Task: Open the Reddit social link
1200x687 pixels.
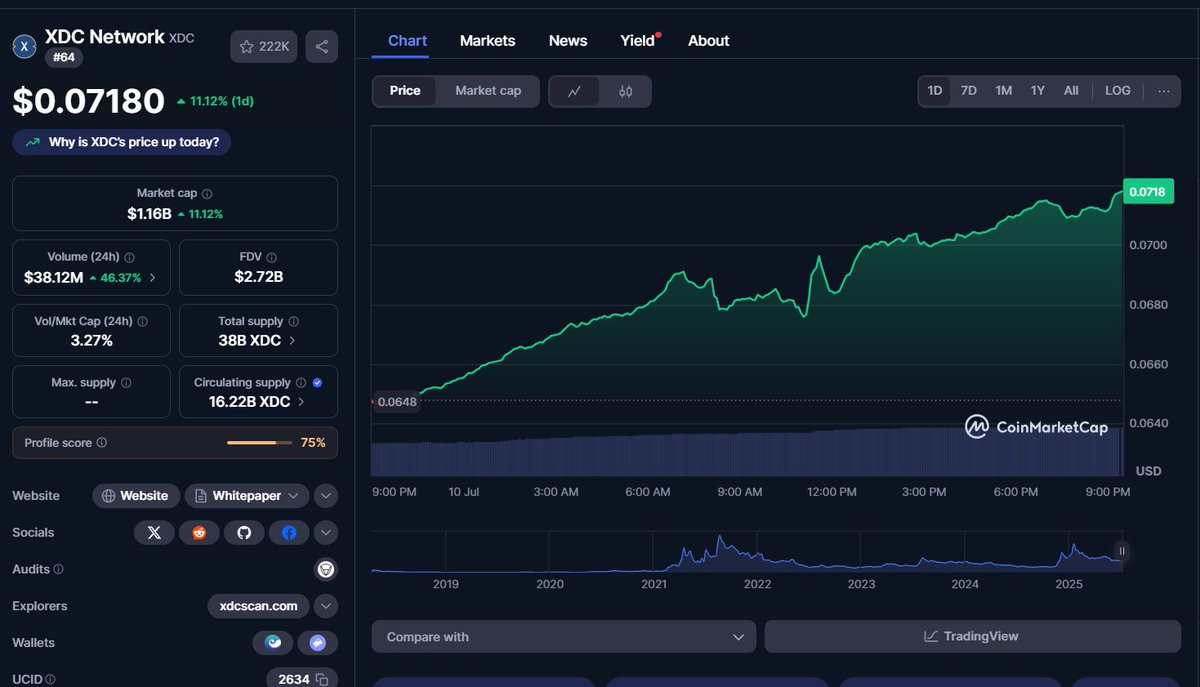Action: [x=199, y=532]
